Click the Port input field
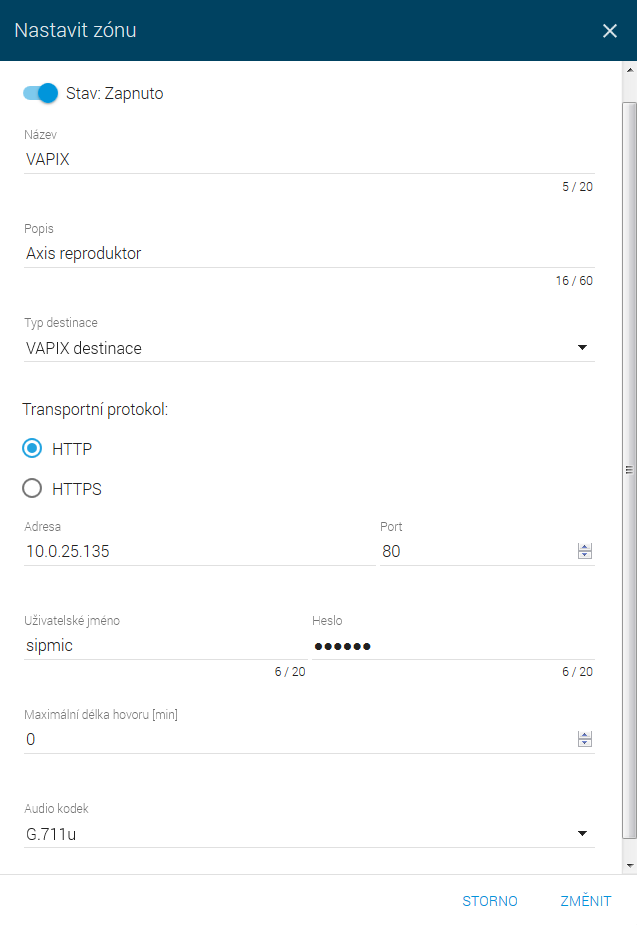This screenshot has height=925, width=637. pyautogui.click(x=477, y=551)
